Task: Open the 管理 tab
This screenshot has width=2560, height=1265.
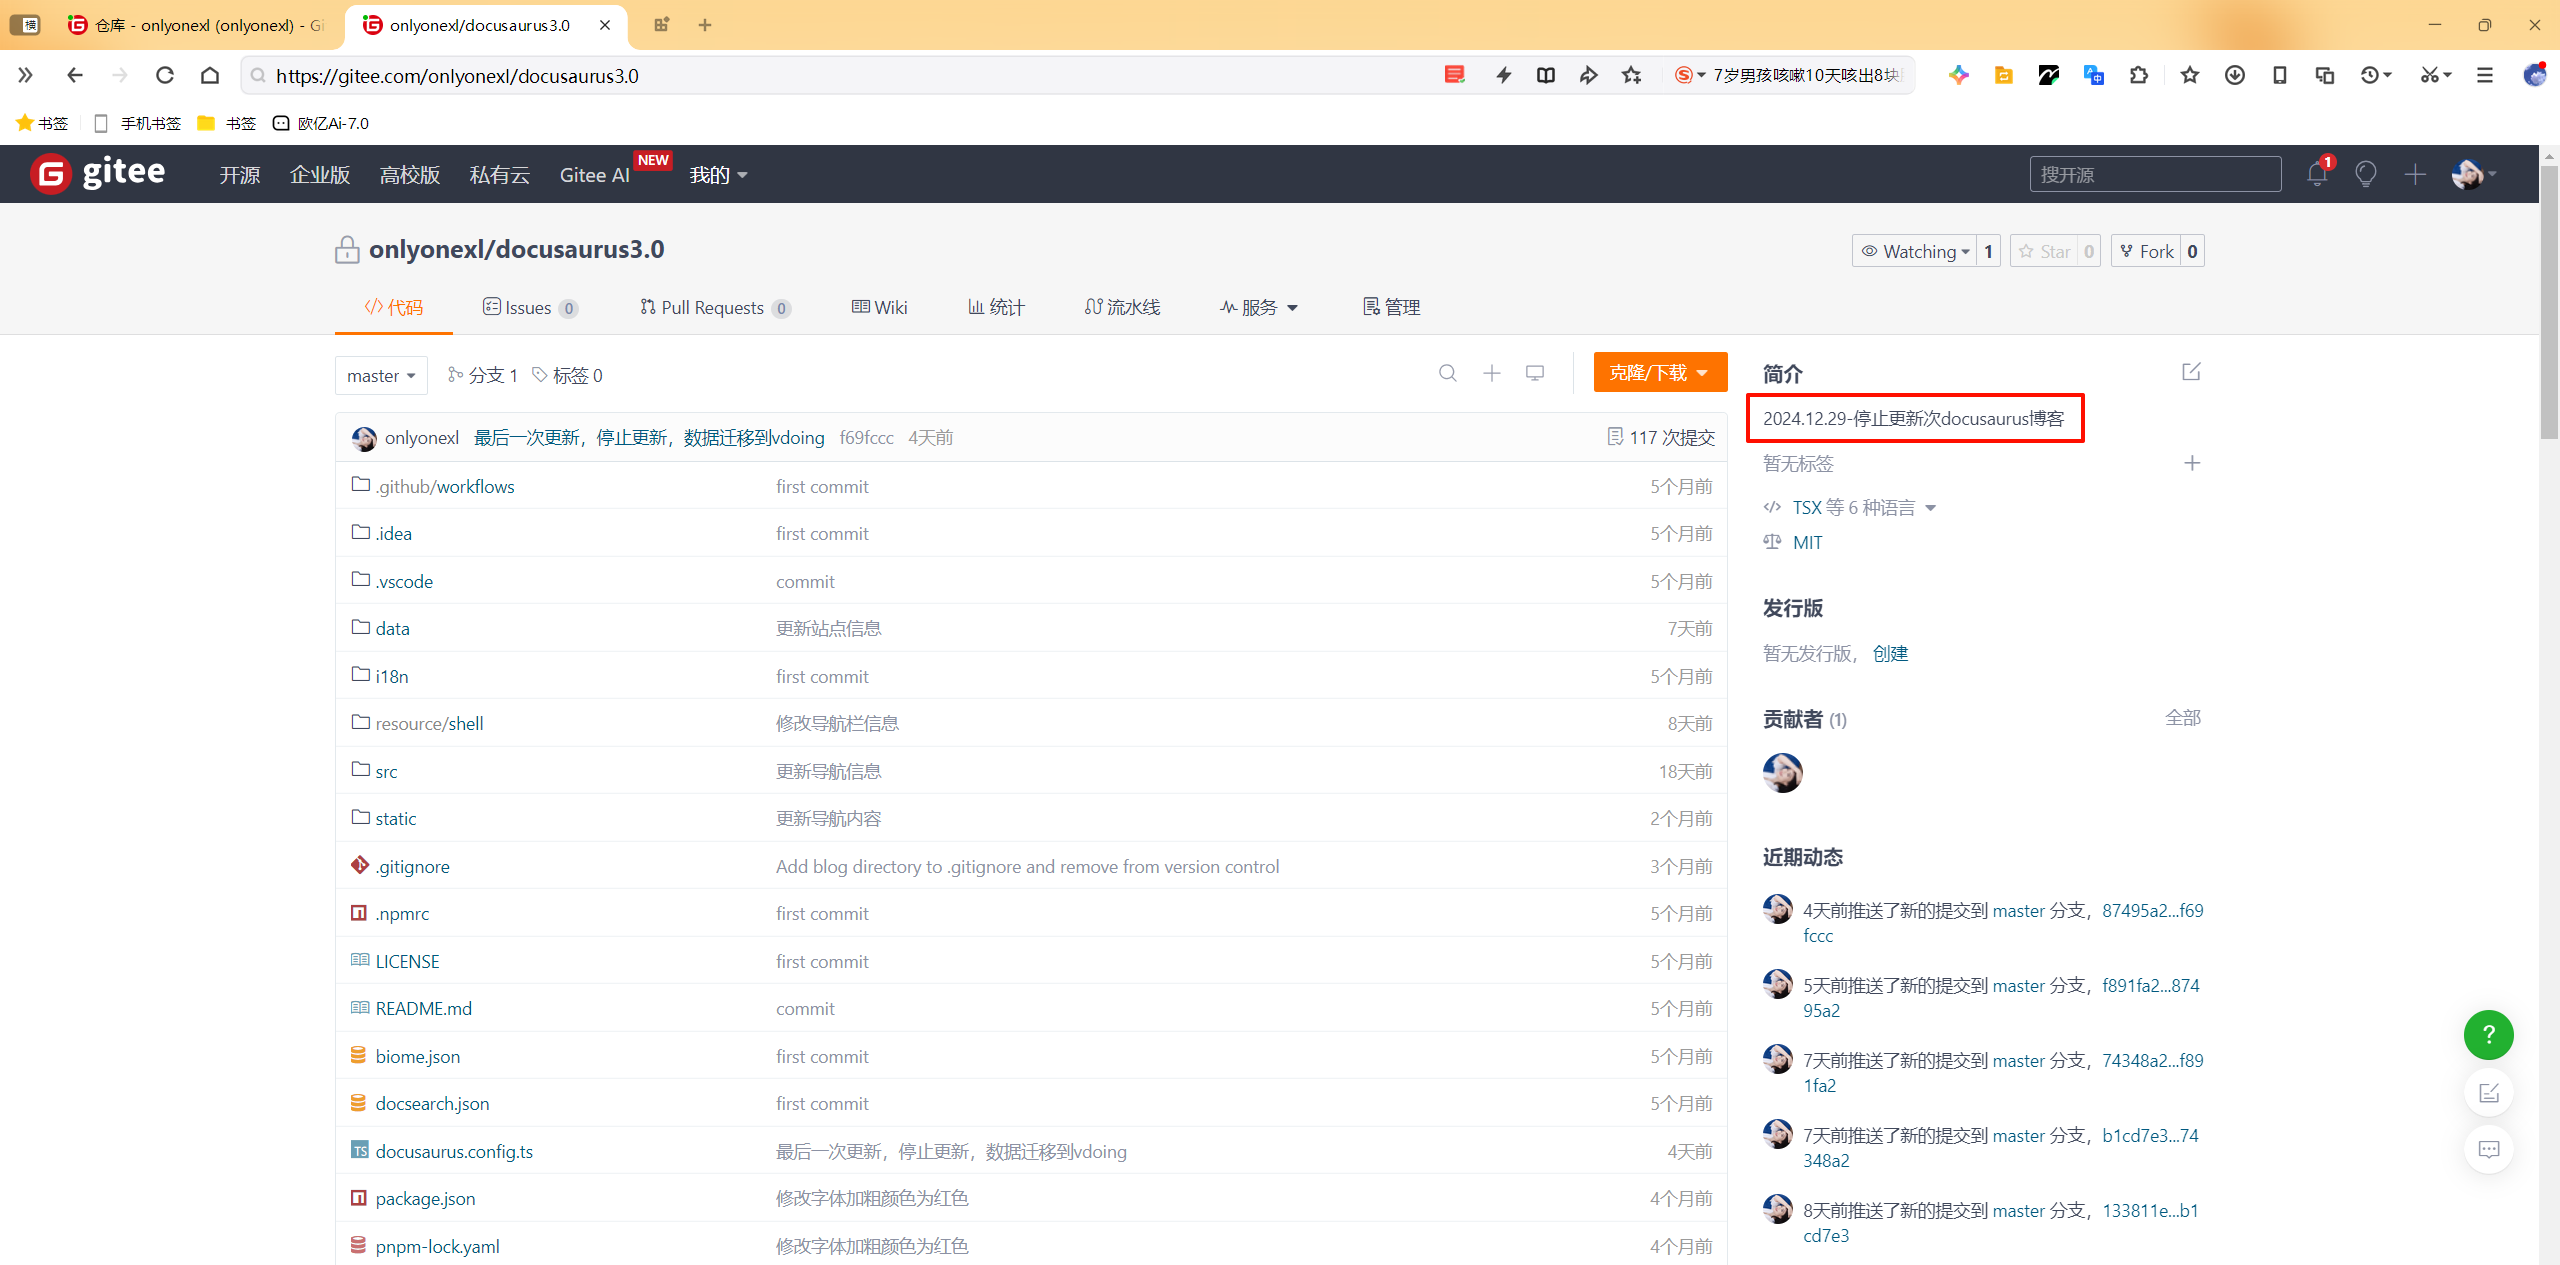Action: pyautogui.click(x=1391, y=307)
